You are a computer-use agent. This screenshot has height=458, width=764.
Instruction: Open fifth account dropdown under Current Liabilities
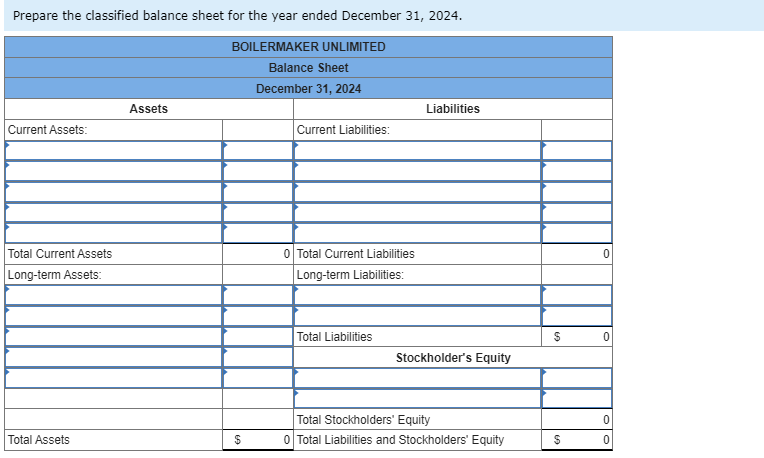coord(417,233)
